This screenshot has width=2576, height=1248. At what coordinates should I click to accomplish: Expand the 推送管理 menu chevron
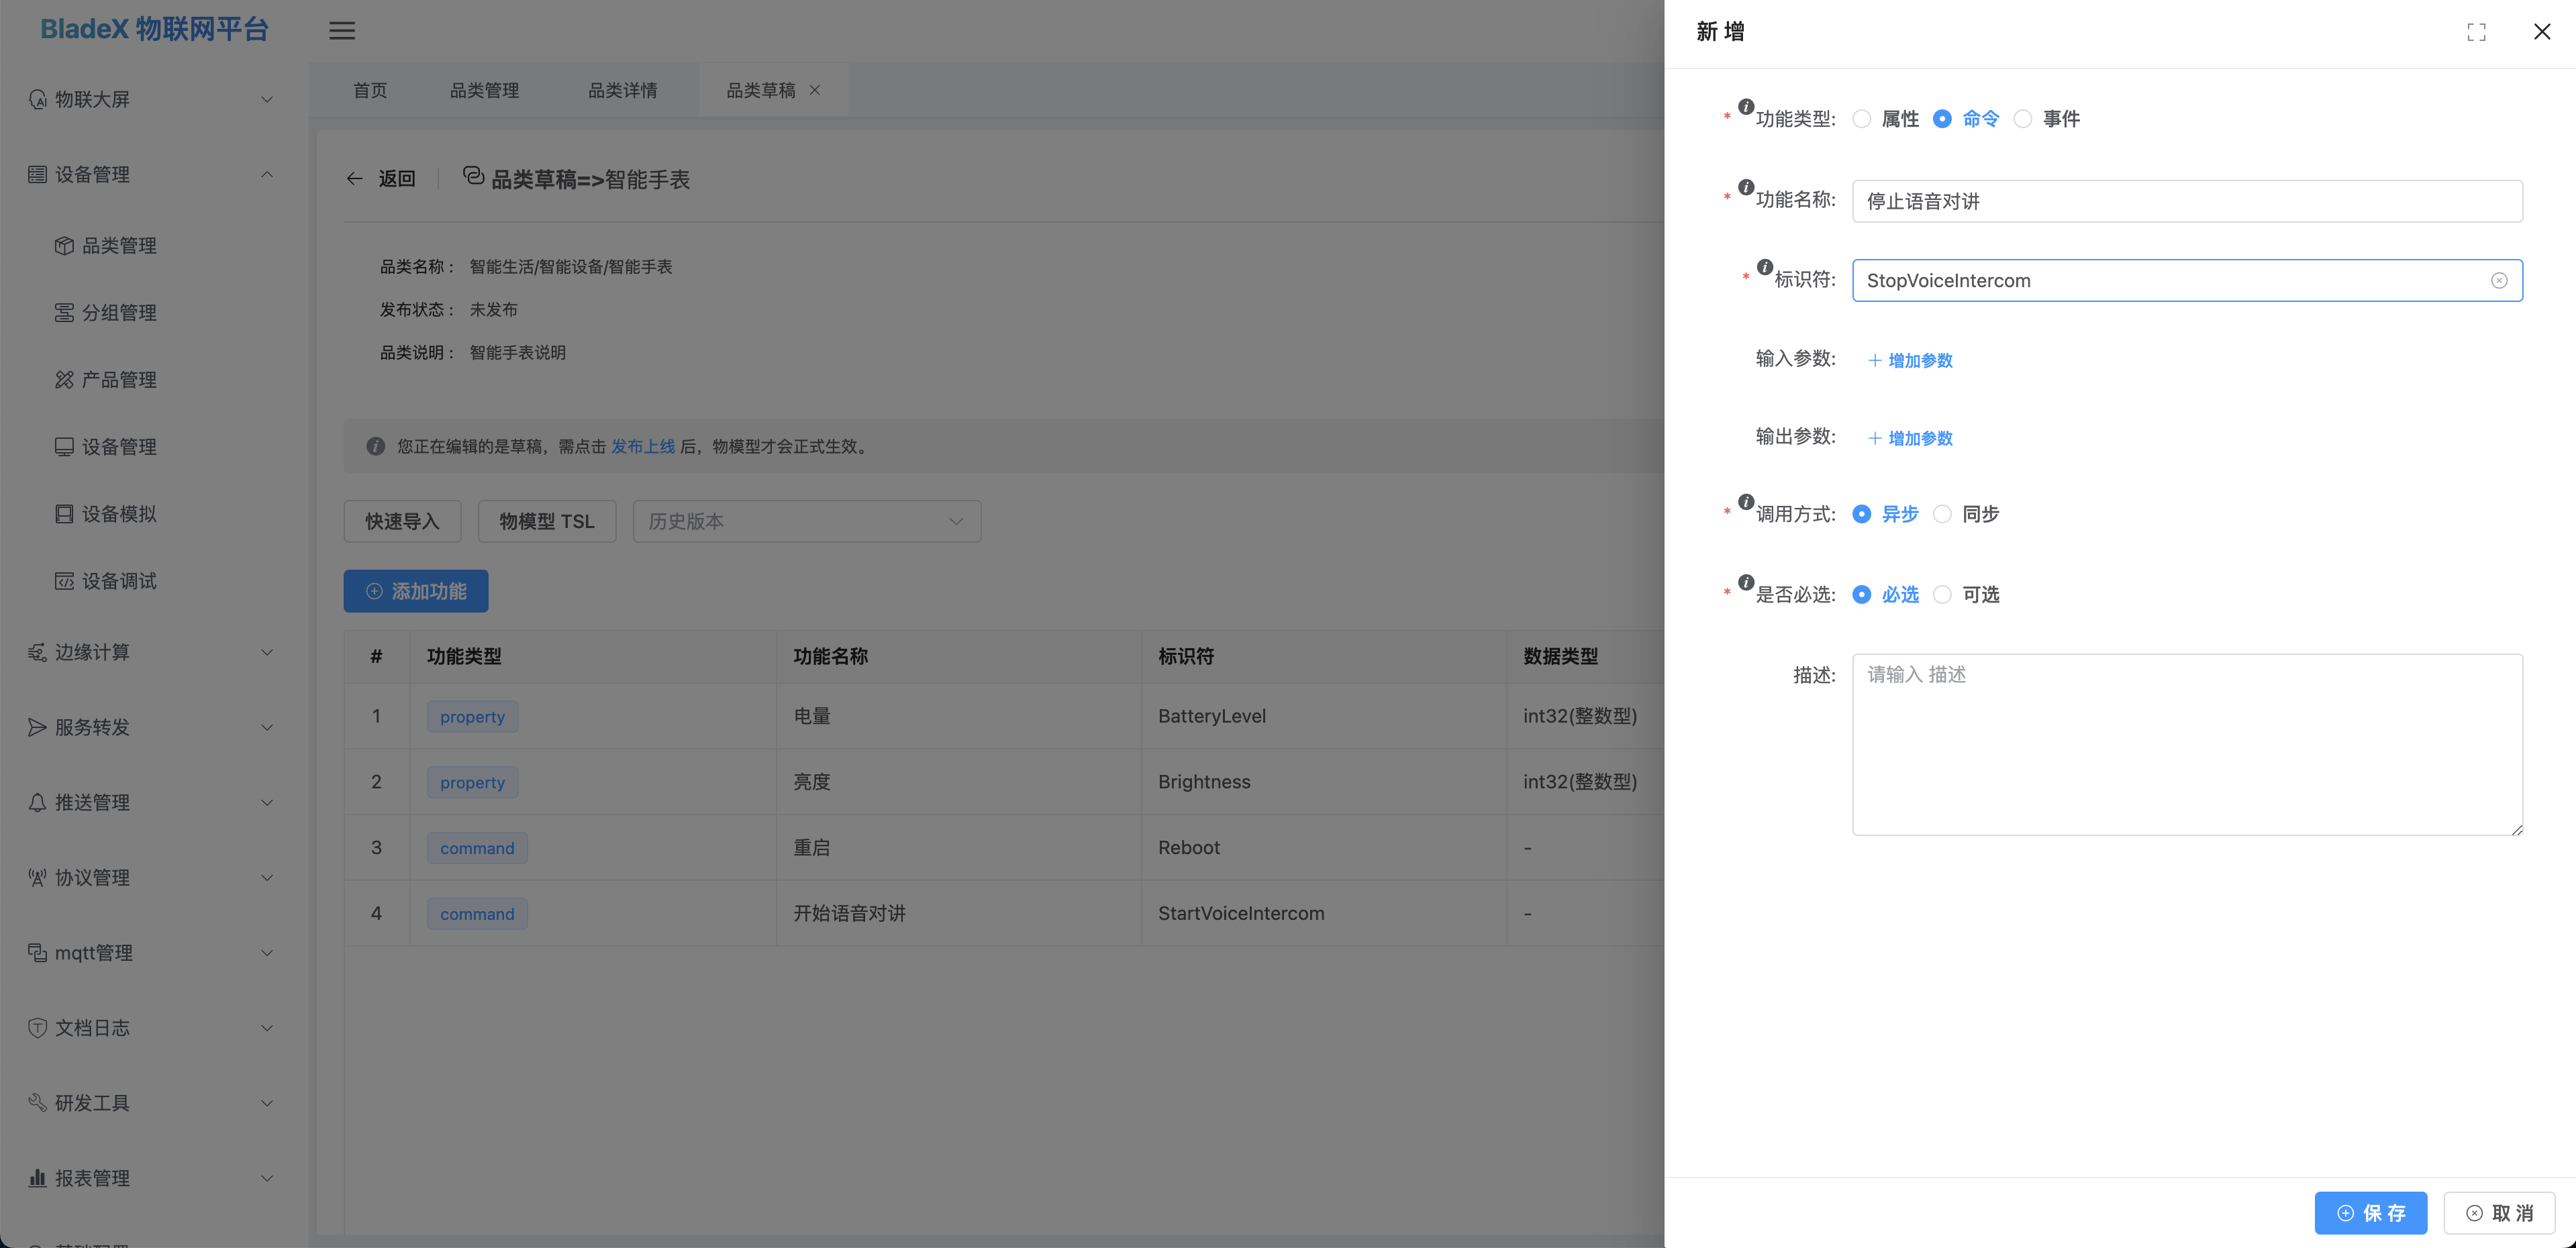point(267,802)
